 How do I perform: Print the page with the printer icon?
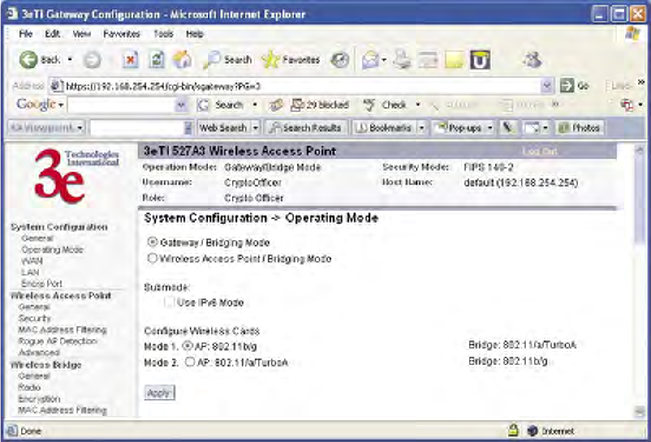pos(402,60)
